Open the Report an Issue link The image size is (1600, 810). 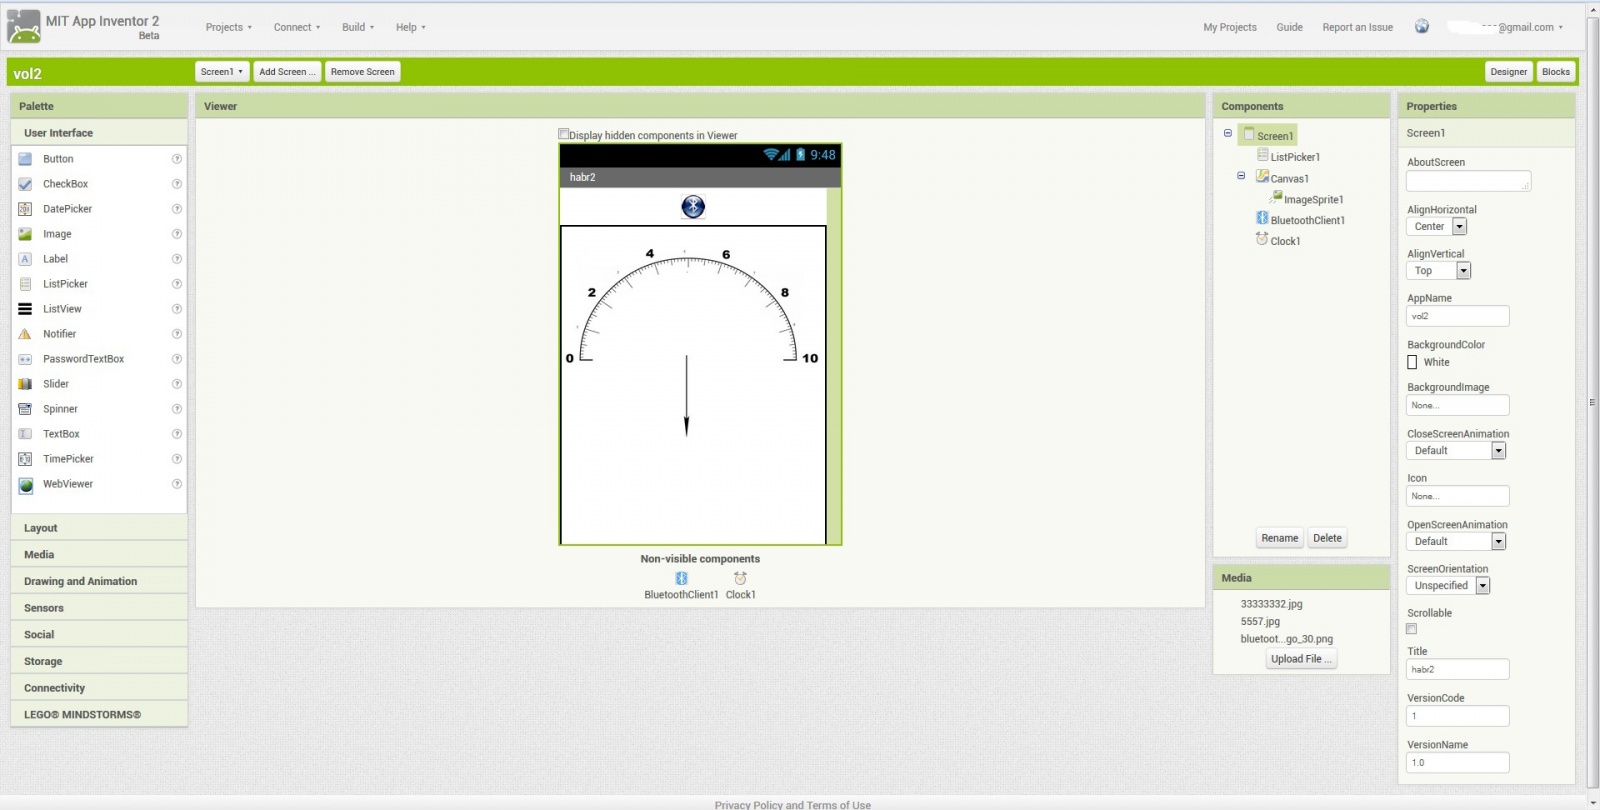(1357, 28)
